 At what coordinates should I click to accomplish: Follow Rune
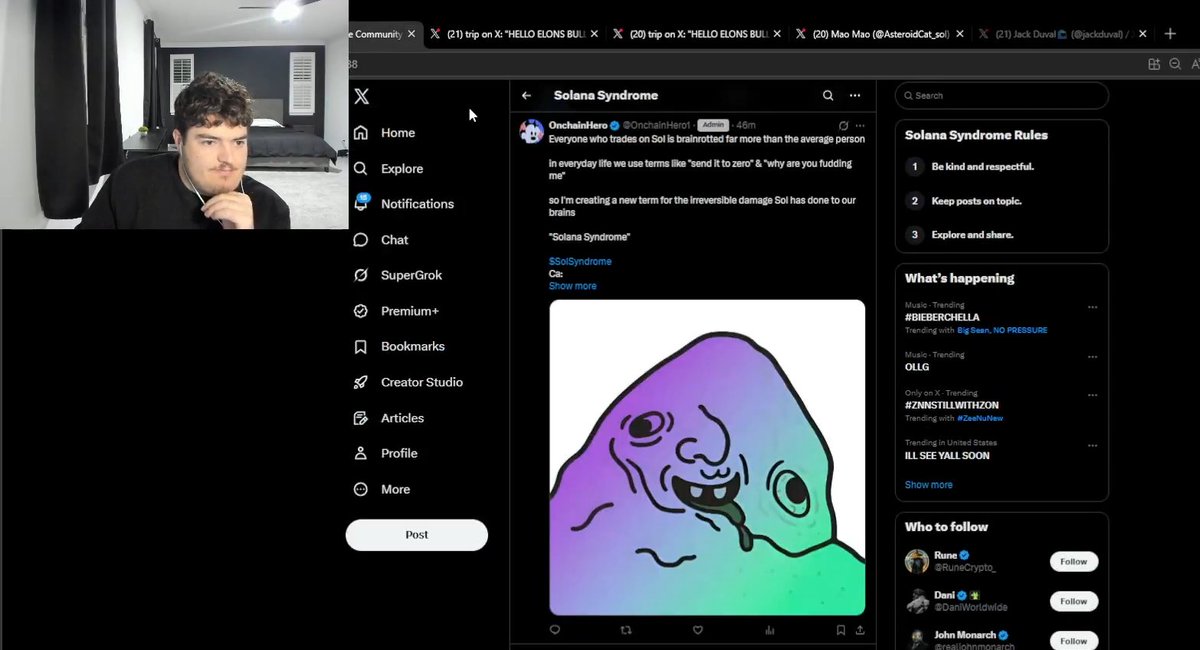tap(1074, 562)
